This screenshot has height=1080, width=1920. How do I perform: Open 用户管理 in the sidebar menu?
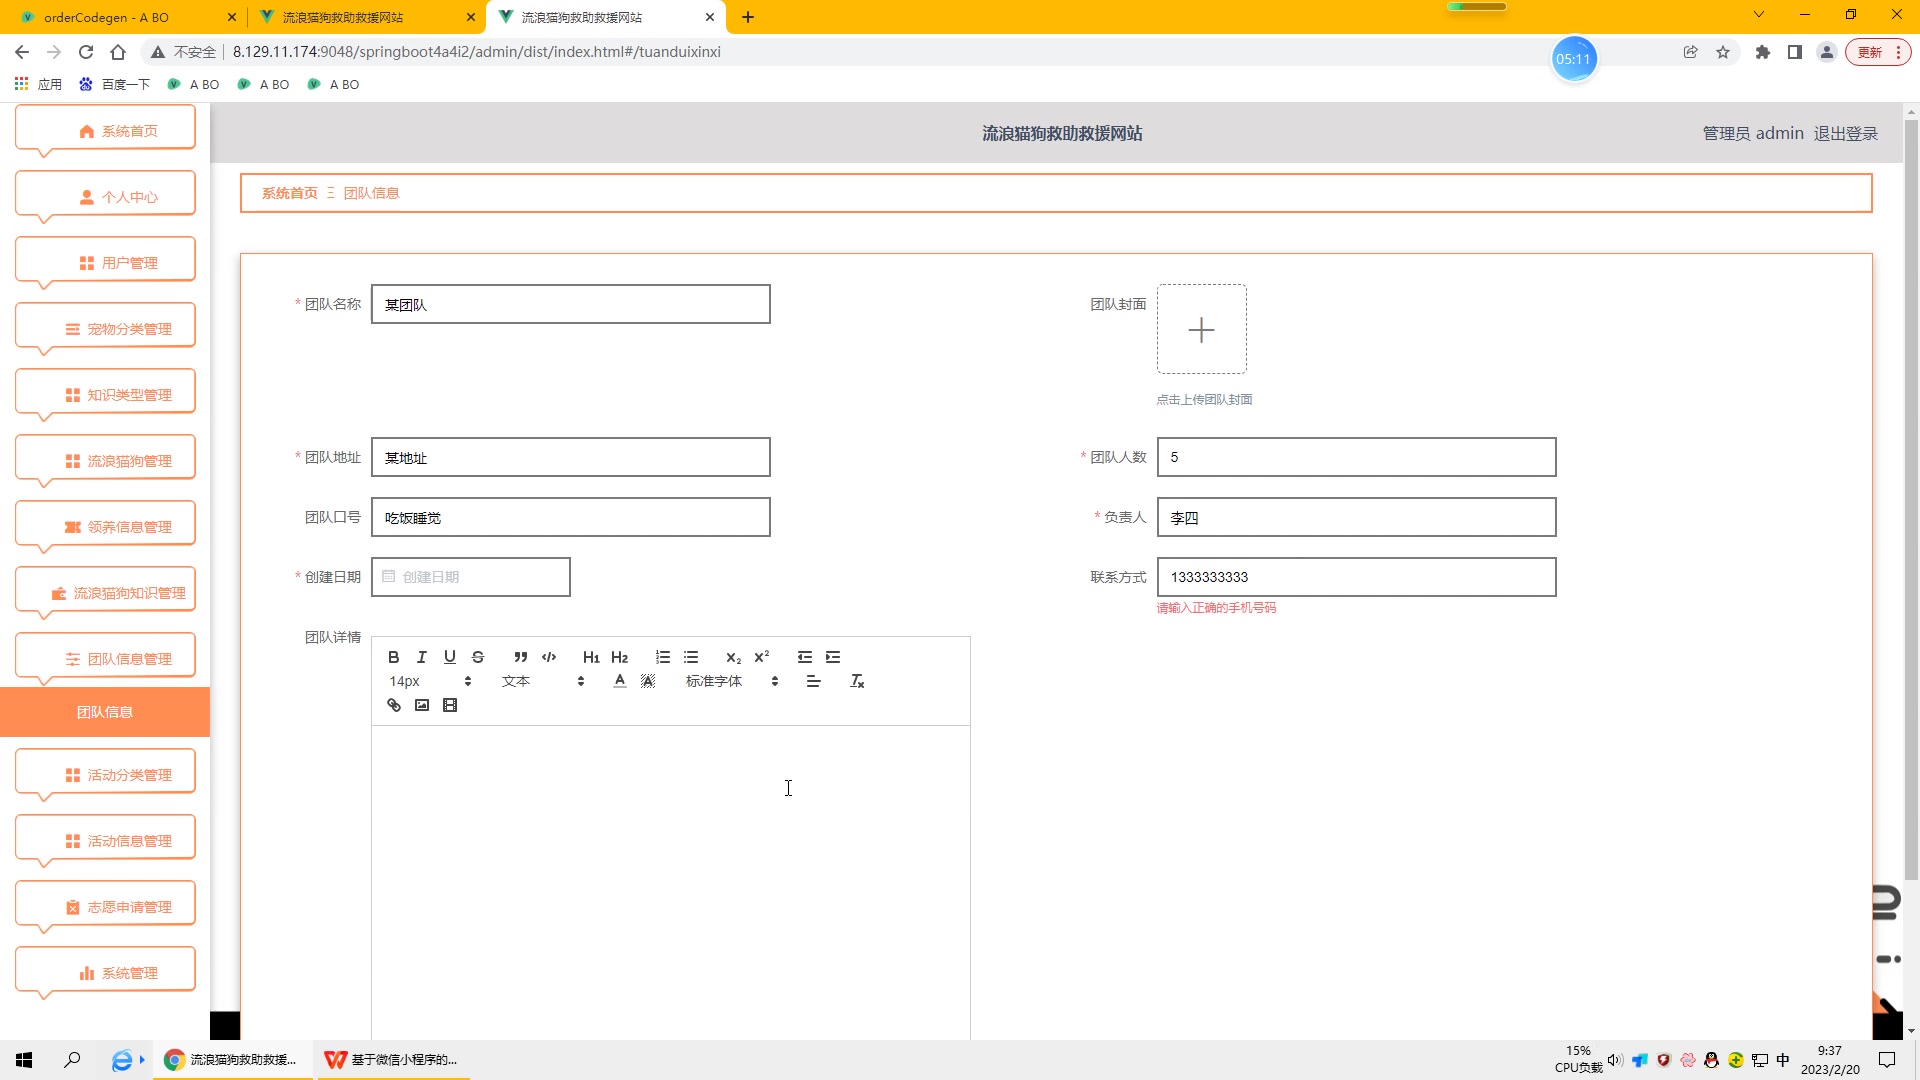(x=104, y=262)
